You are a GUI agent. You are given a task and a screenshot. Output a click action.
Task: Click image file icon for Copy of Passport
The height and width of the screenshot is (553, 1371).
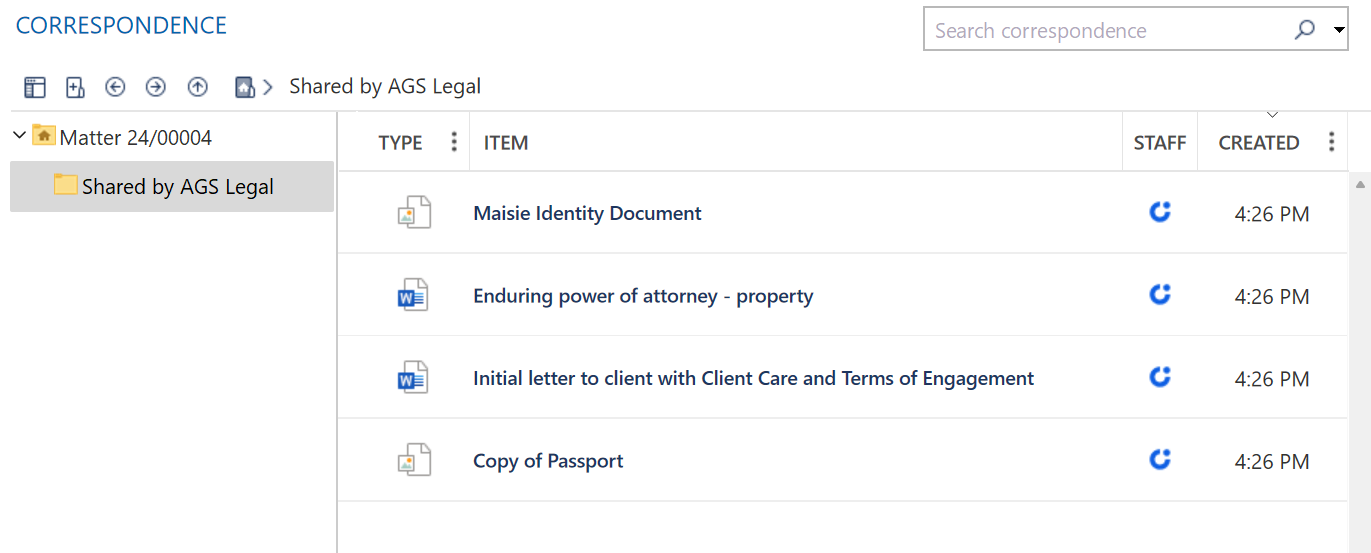pos(413,461)
